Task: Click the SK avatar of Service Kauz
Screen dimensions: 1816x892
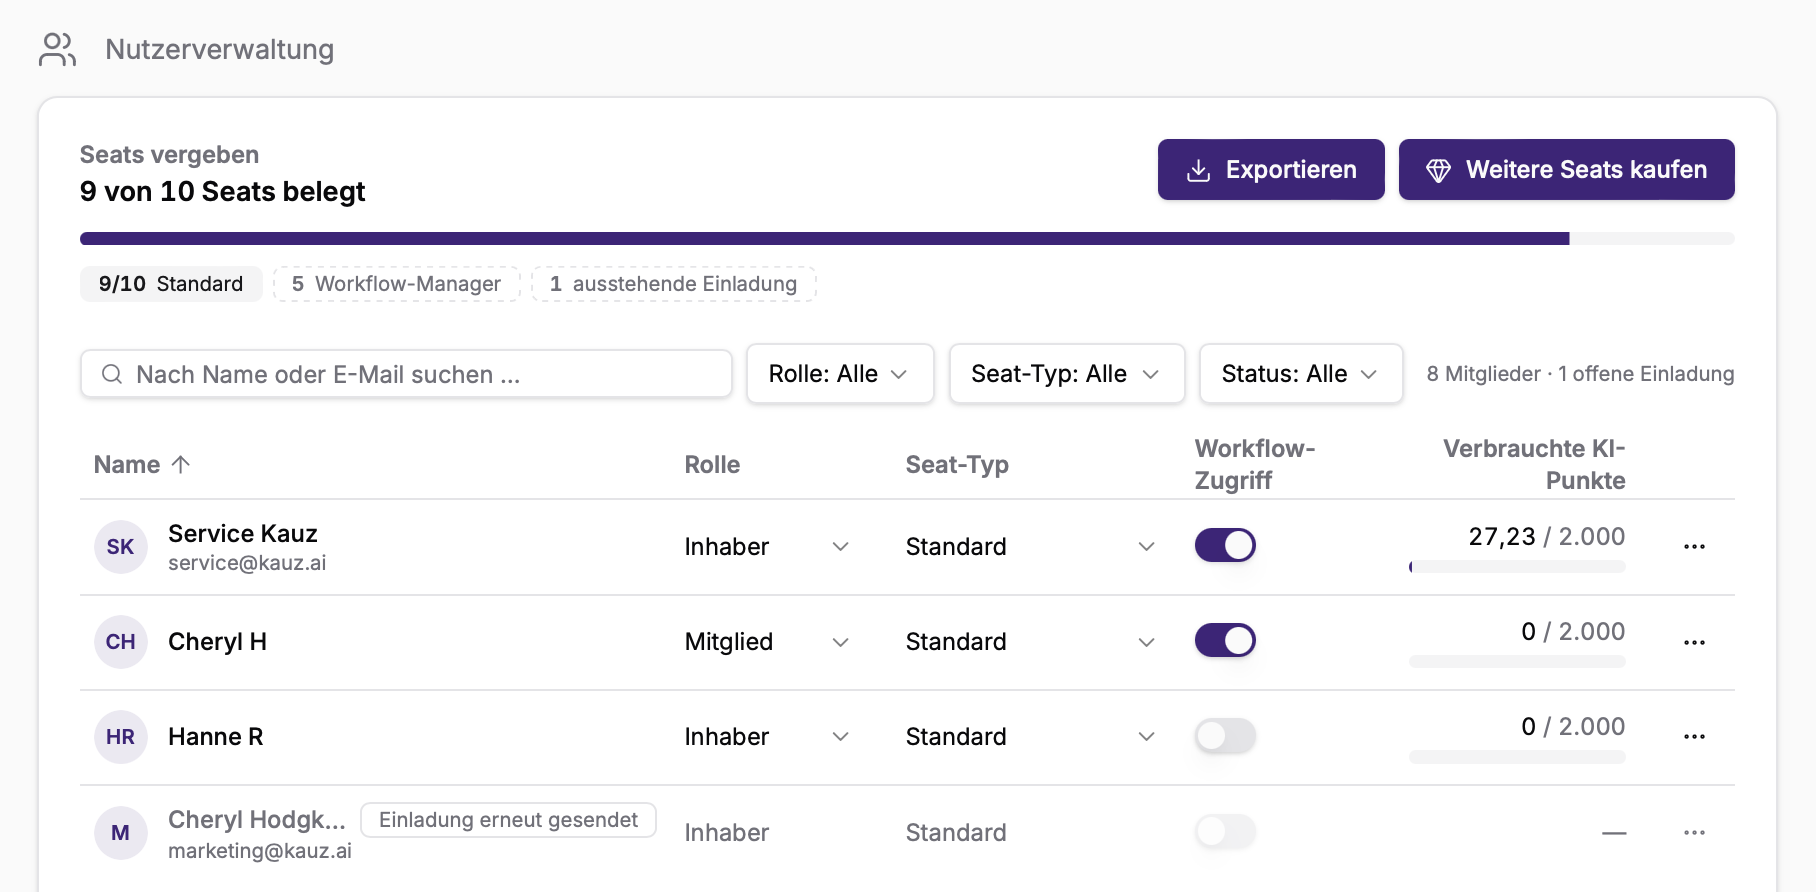Action: pos(121,547)
